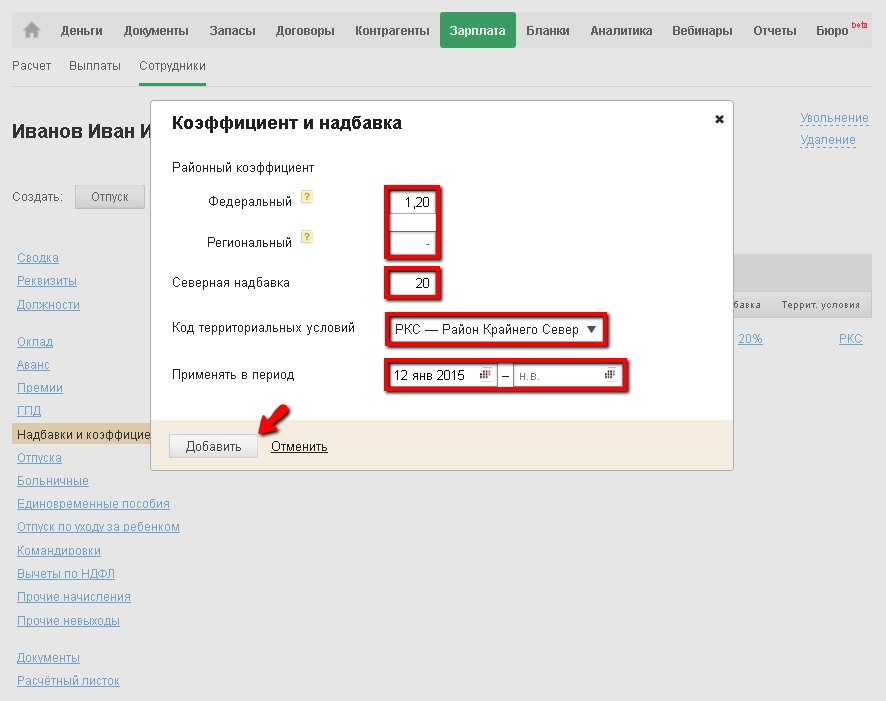
Task: Open Вычеты по НДФЛ link
Action: click(x=66, y=573)
